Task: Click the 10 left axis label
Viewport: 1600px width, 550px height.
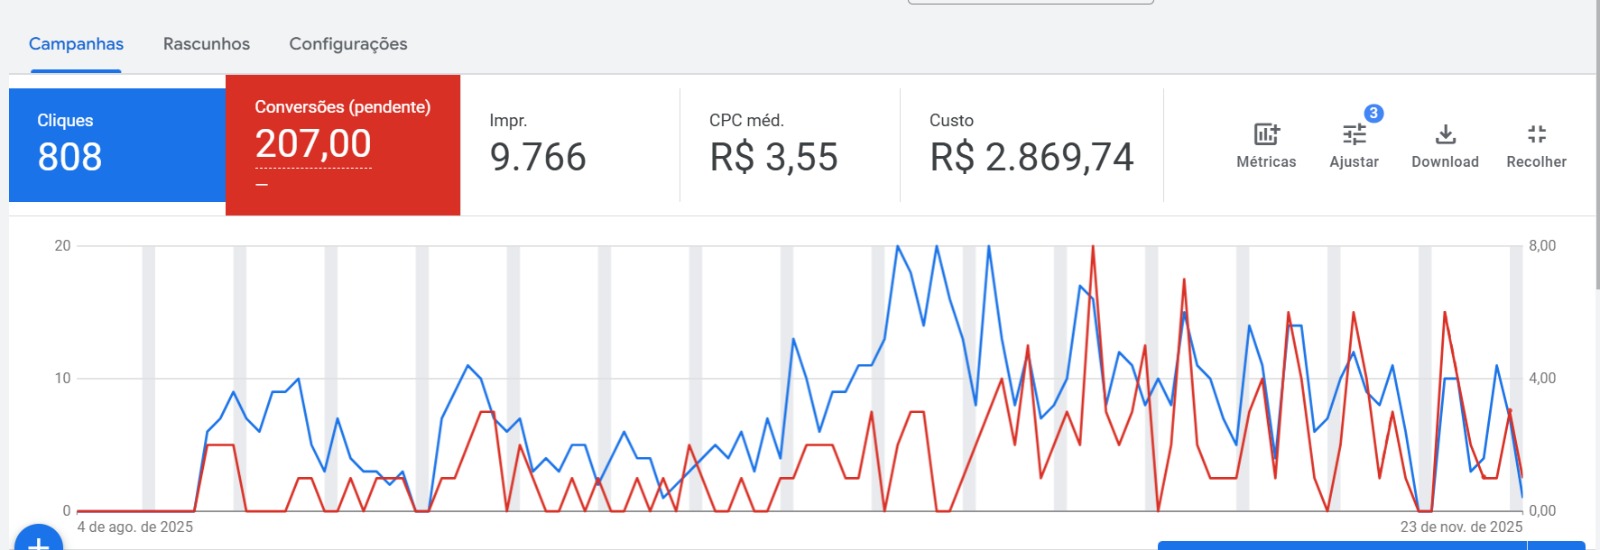Action: [63, 378]
